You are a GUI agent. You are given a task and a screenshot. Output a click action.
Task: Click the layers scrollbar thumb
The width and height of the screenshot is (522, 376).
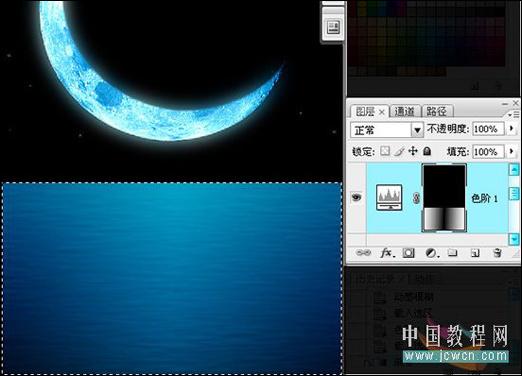point(514,193)
